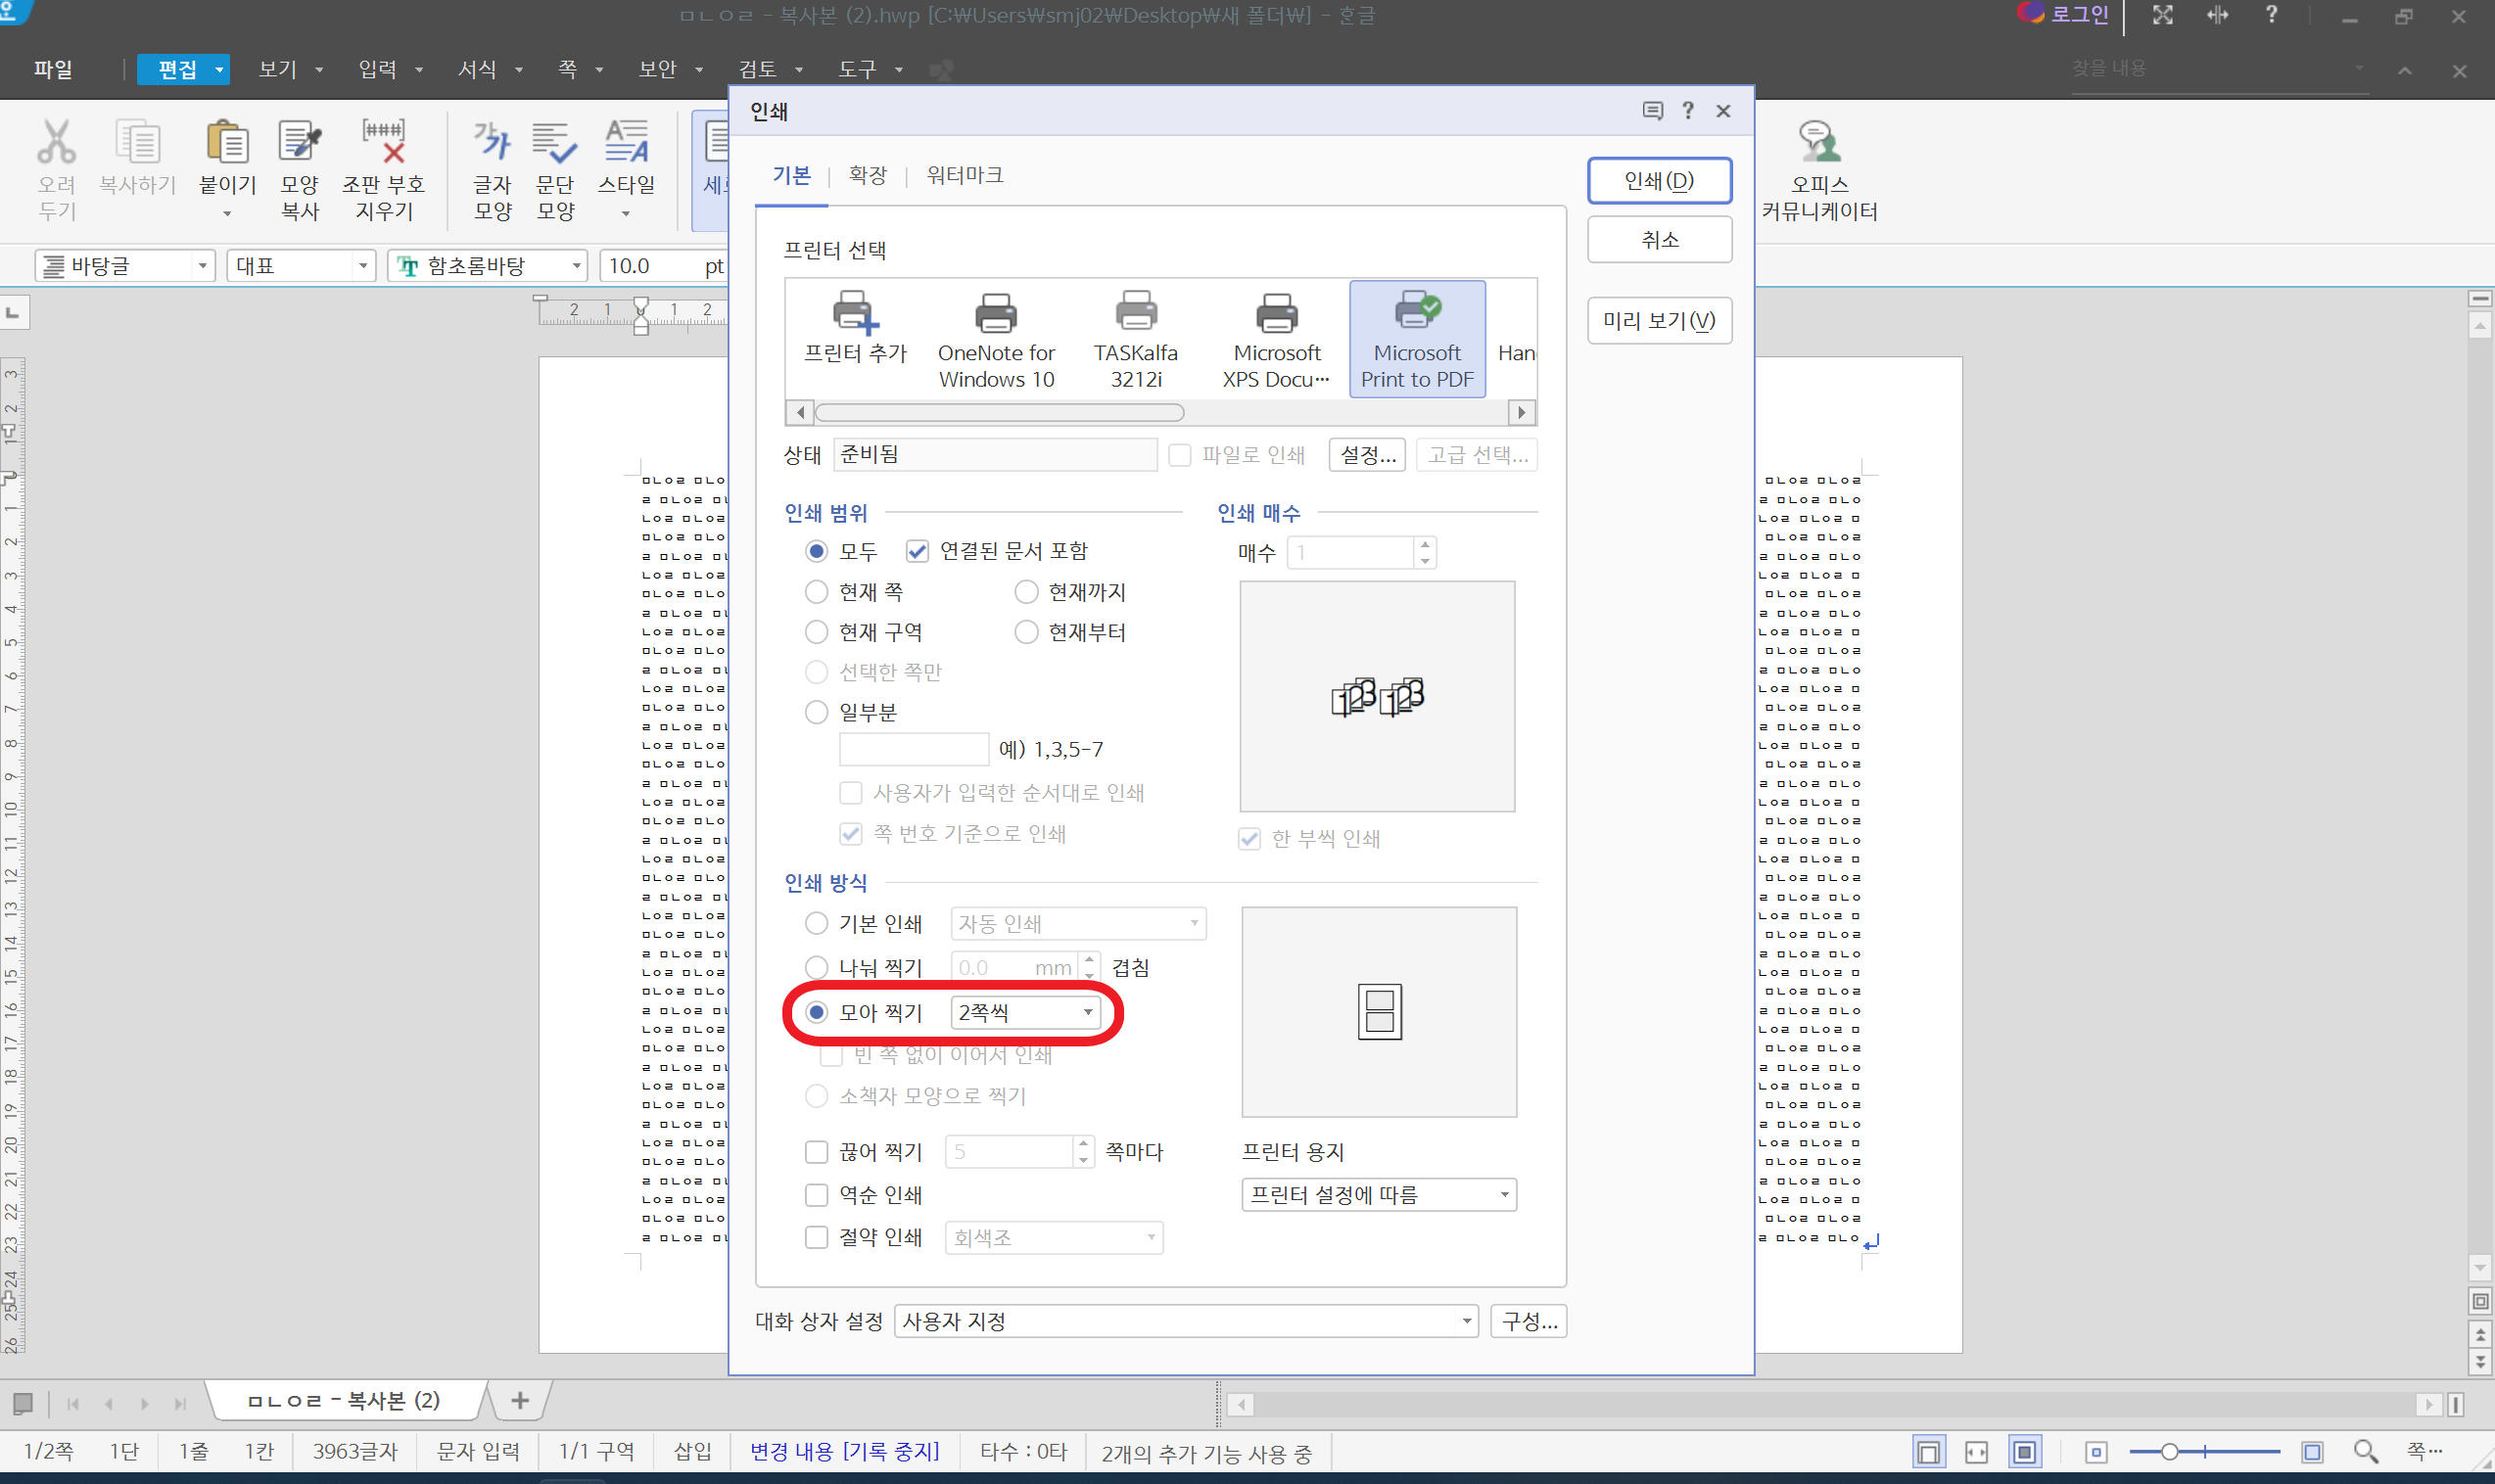The height and width of the screenshot is (1484, 2495).
Task: Click the 일부분 page range input field
Action: (x=913, y=749)
